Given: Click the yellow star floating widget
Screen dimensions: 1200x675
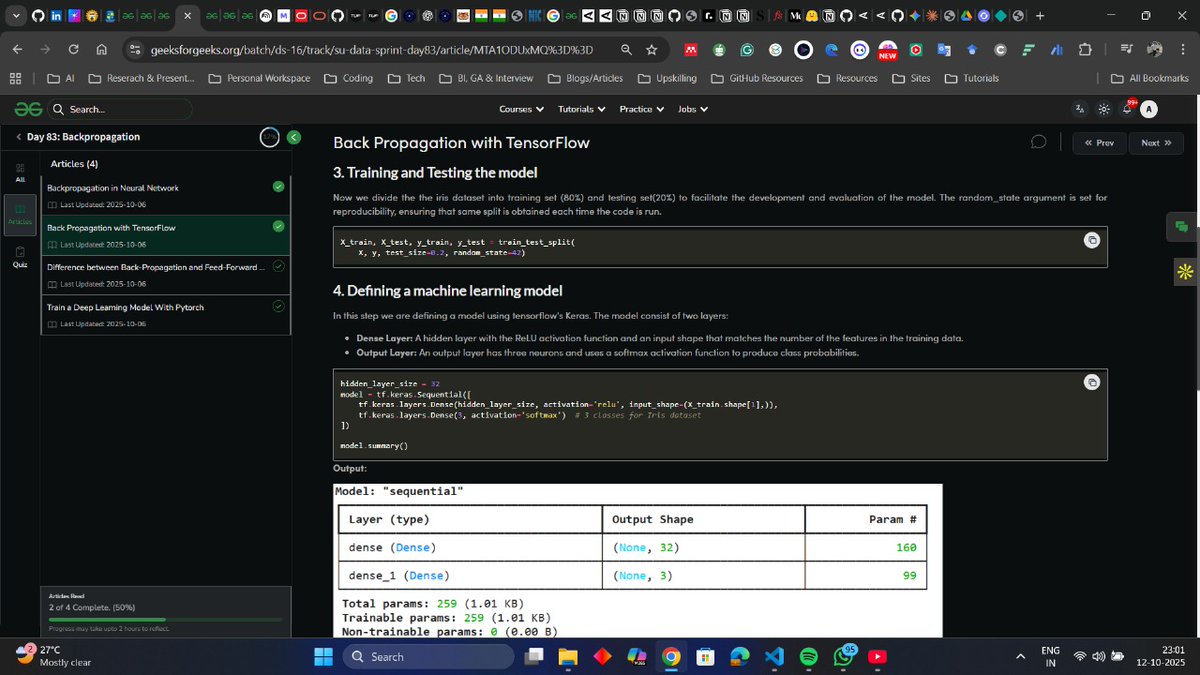Looking at the screenshot, I should [1184, 271].
